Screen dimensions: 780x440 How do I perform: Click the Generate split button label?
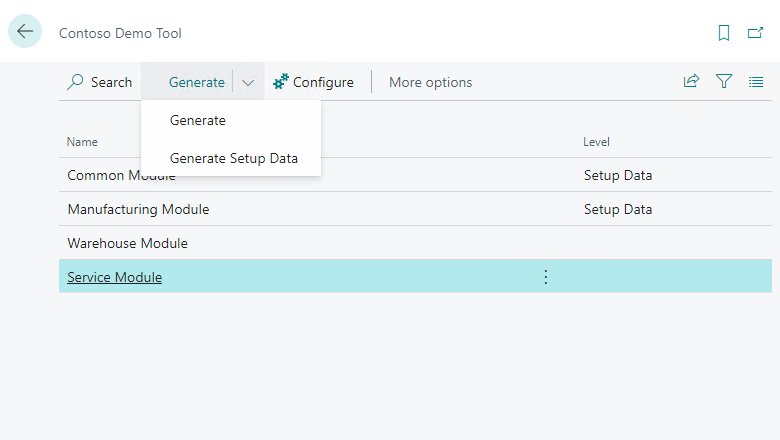(196, 82)
